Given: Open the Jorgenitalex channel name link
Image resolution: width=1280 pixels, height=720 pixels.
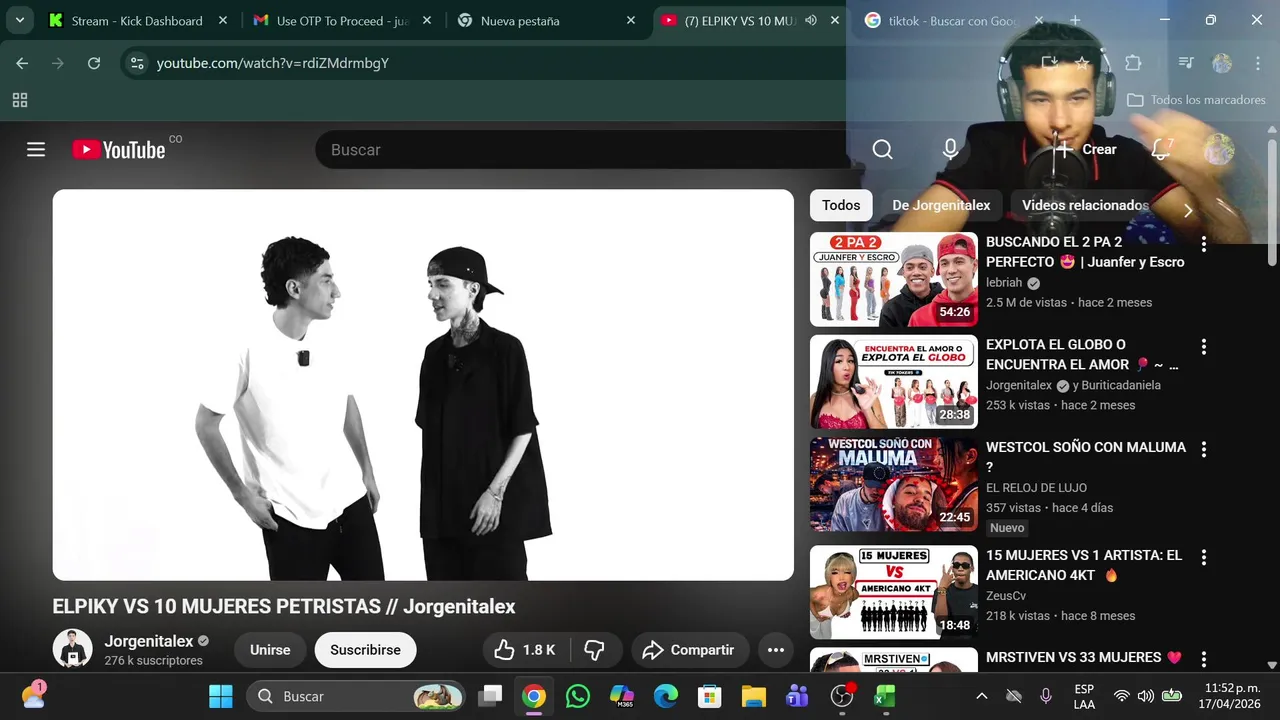Looking at the screenshot, I should [149, 641].
